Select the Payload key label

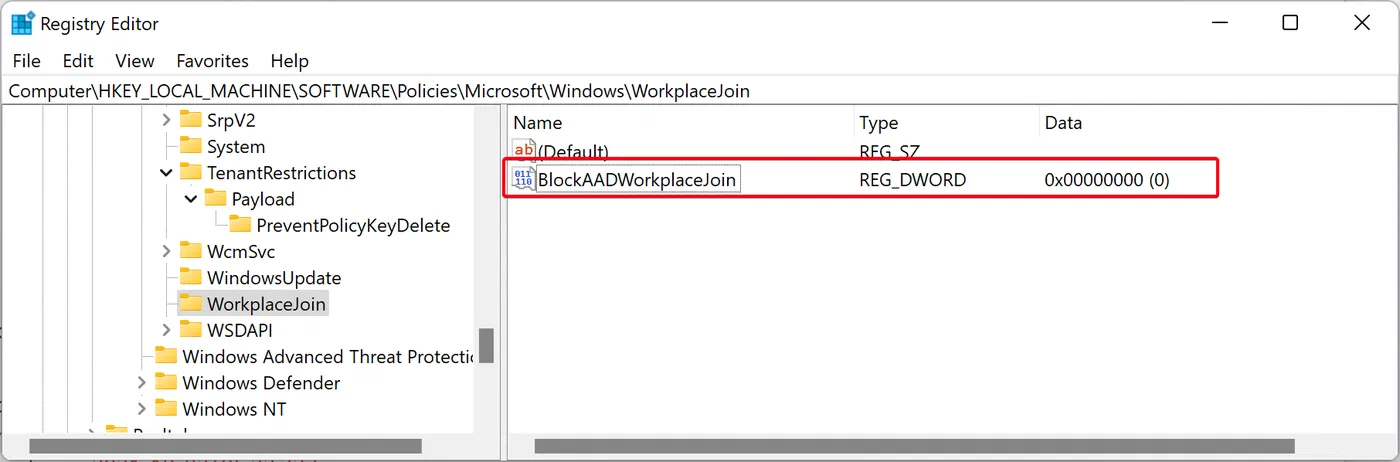(x=263, y=199)
